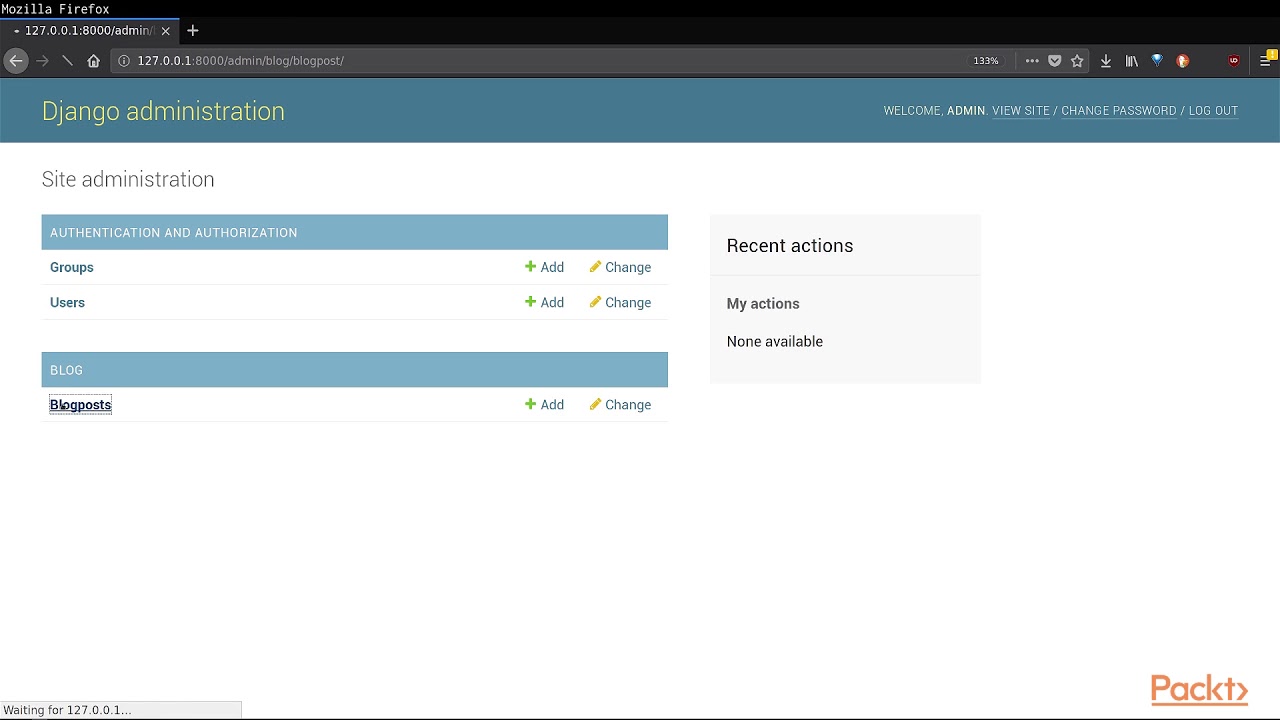
Task: Click the 133% zoom level indicator
Action: coord(986,61)
